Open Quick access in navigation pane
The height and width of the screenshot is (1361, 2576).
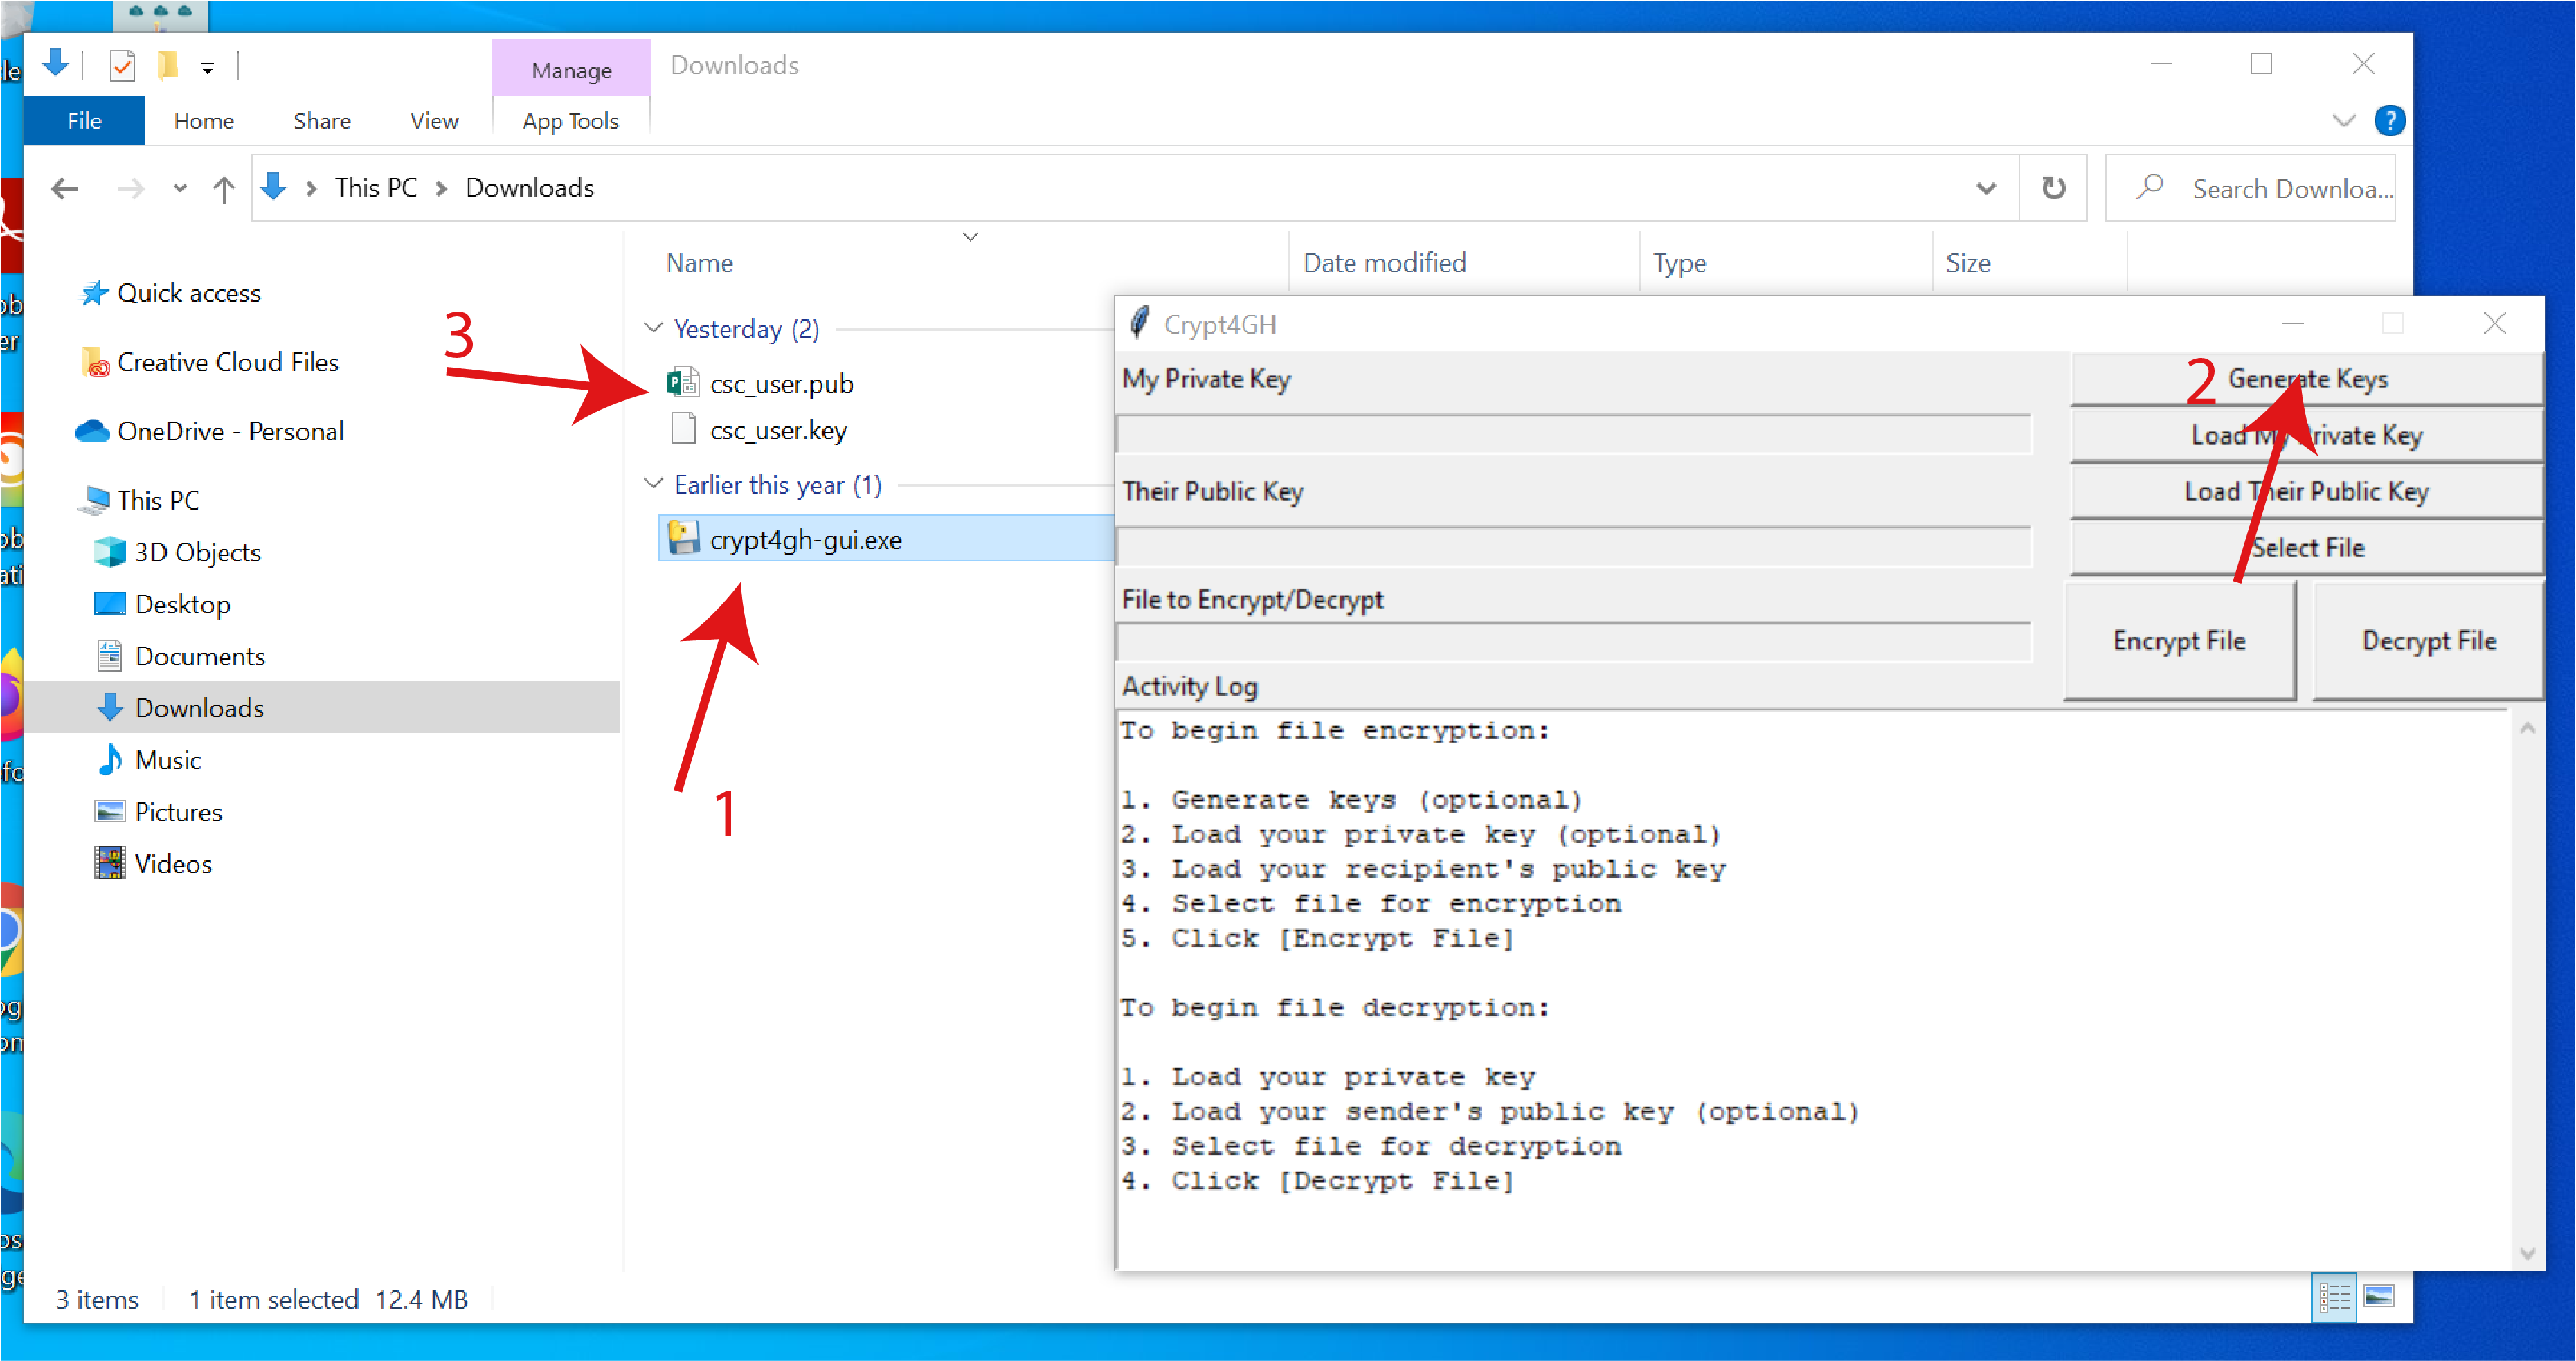tap(189, 293)
